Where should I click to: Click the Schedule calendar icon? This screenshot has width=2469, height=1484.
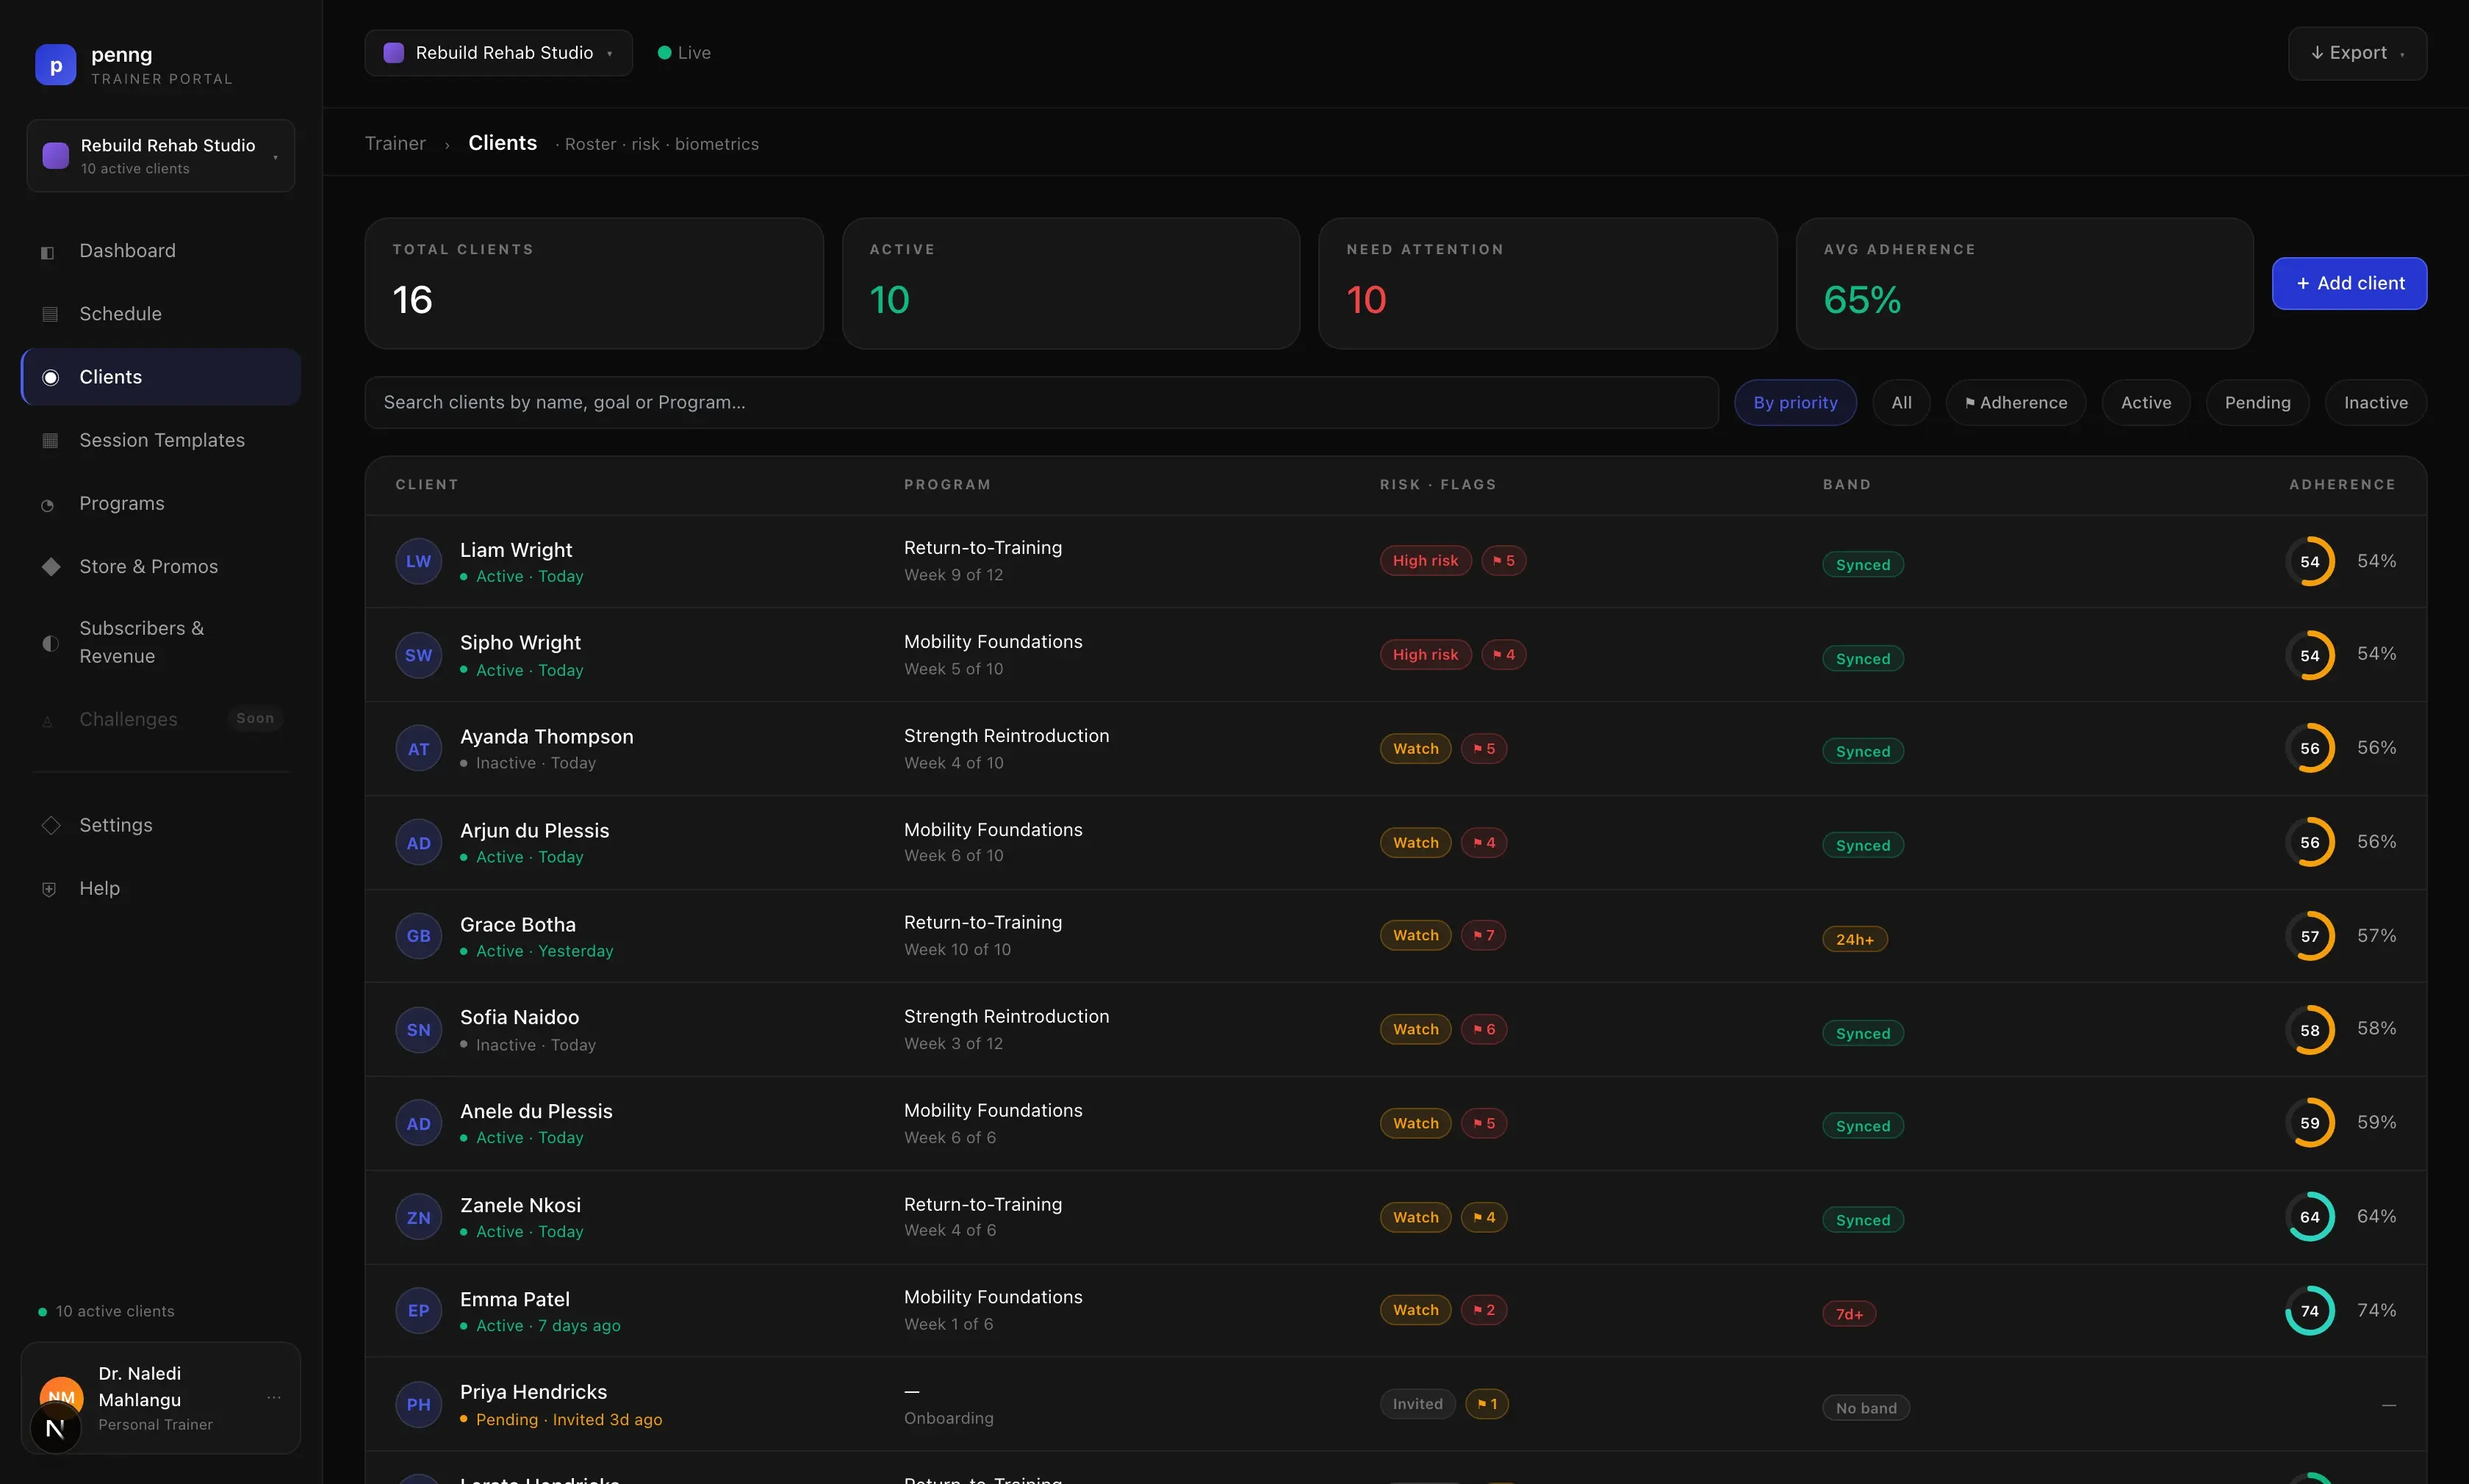coord(49,314)
